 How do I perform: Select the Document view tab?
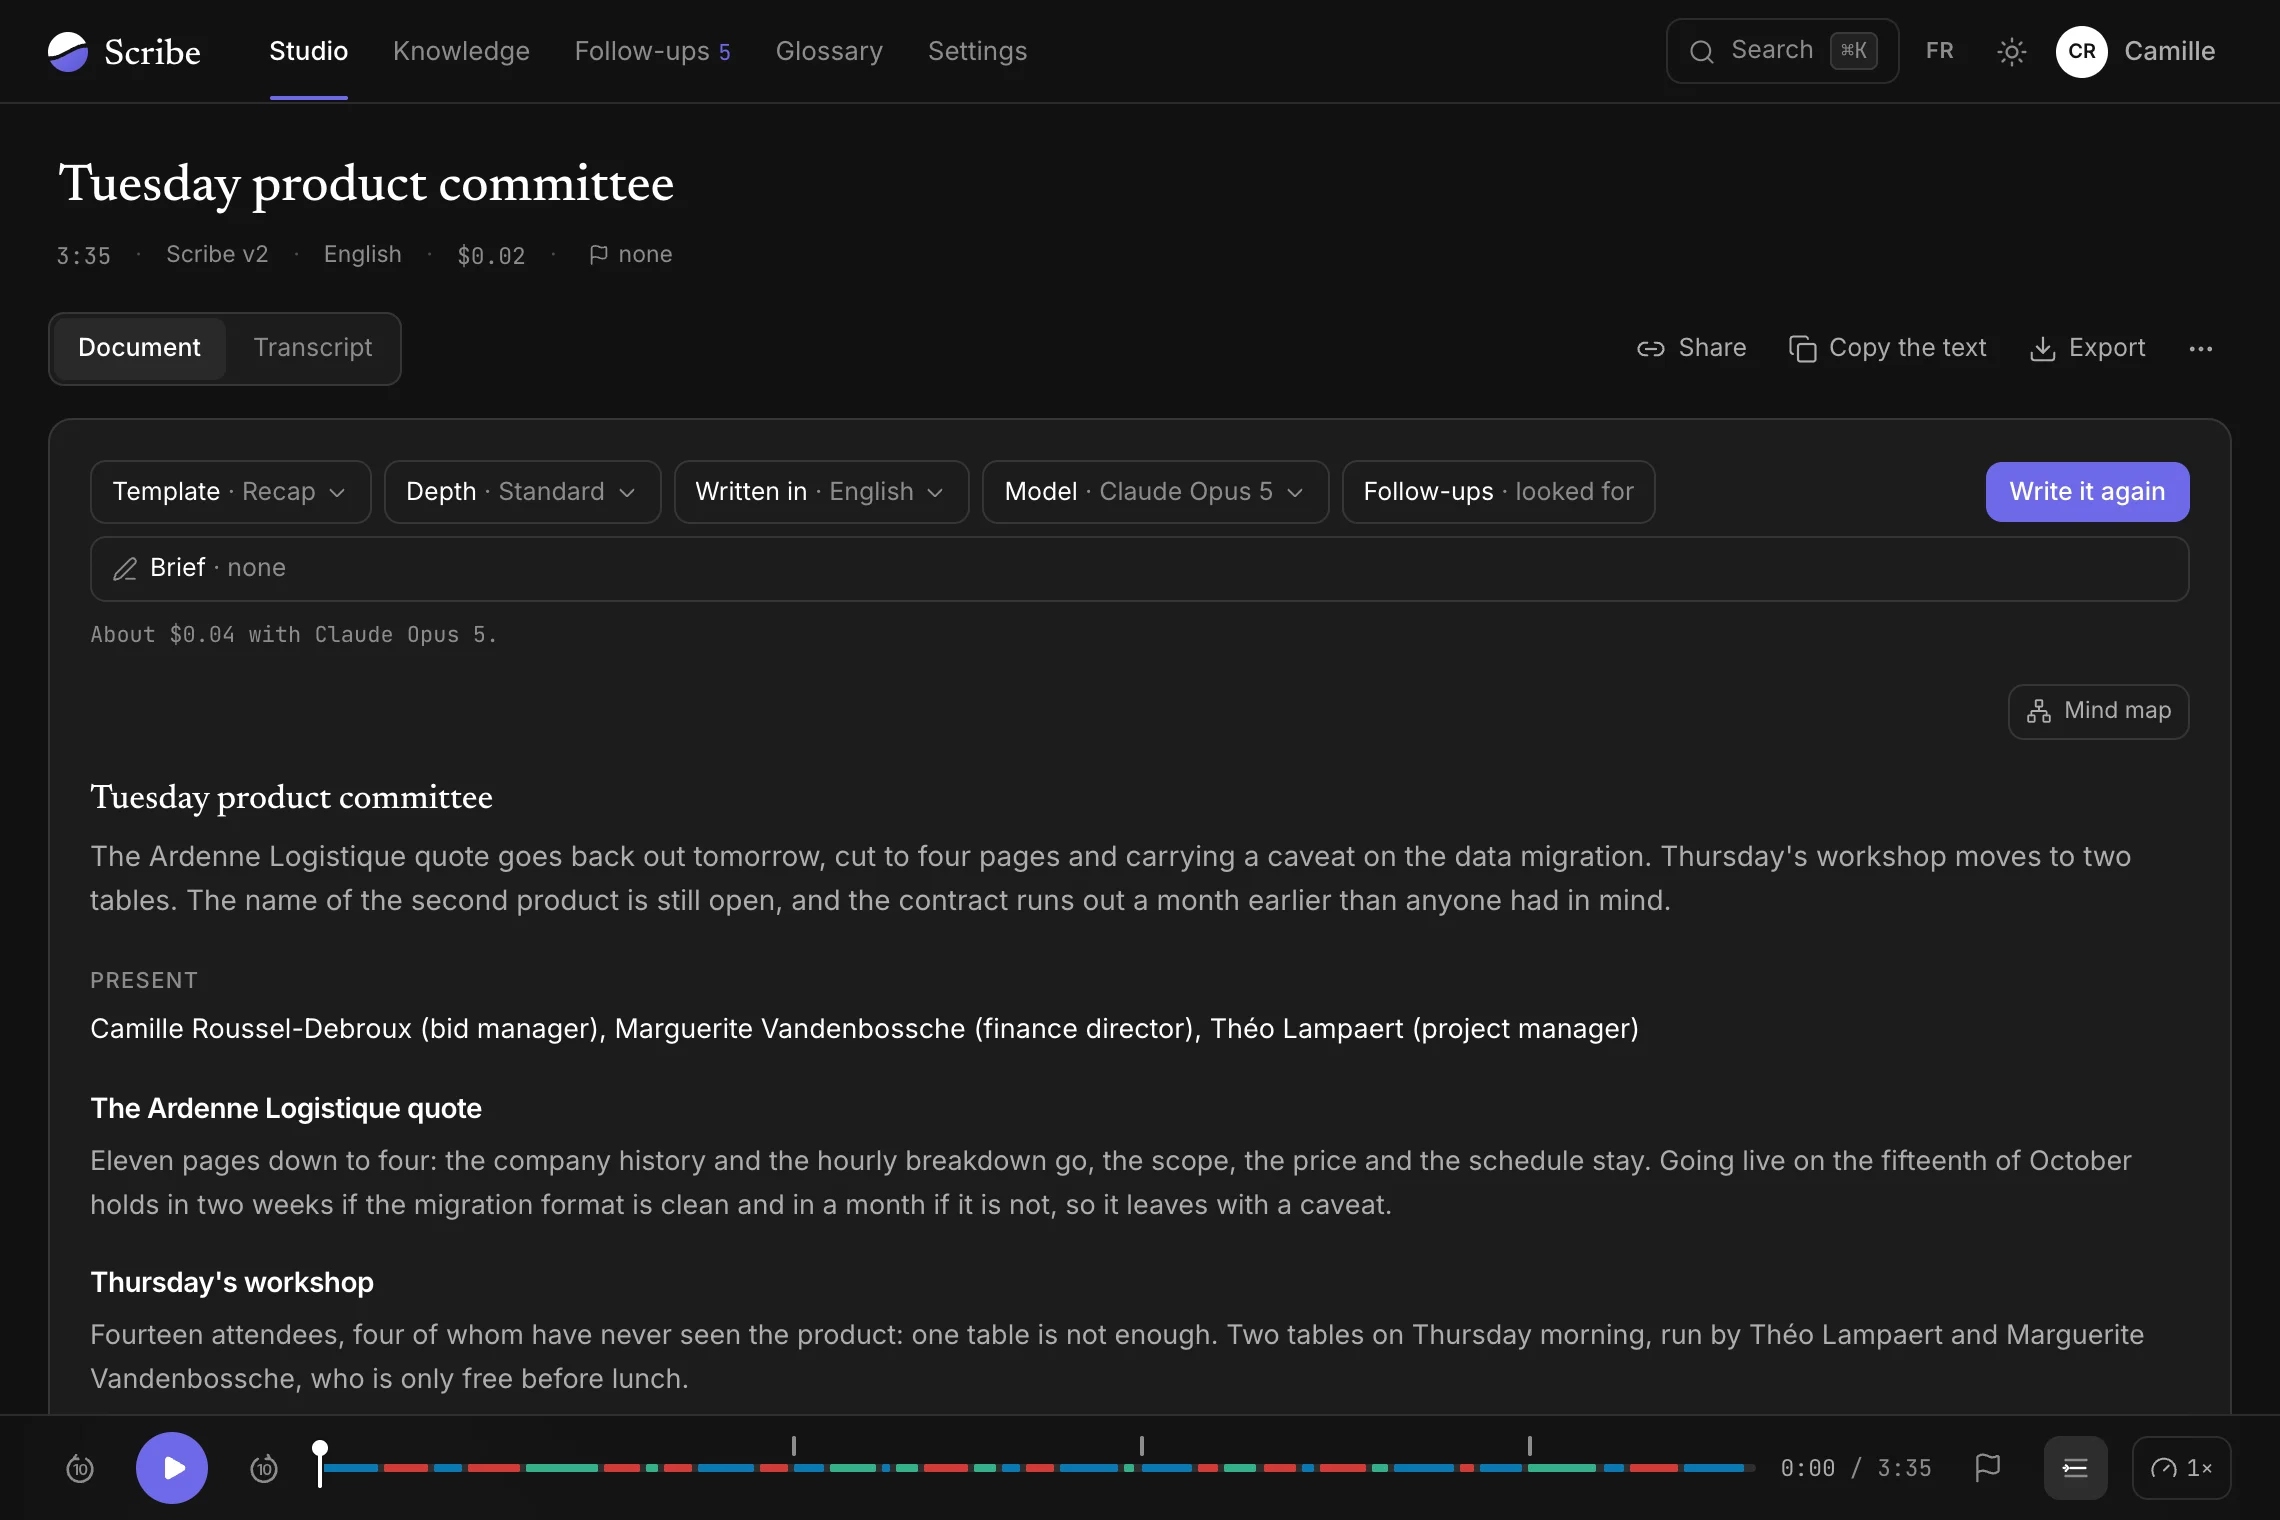point(139,348)
